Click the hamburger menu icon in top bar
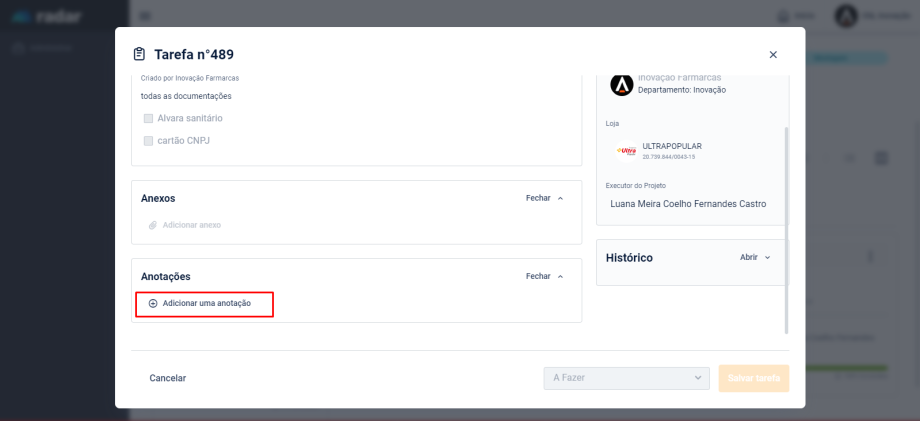Image resolution: width=920 pixels, height=421 pixels. pyautogui.click(x=146, y=16)
